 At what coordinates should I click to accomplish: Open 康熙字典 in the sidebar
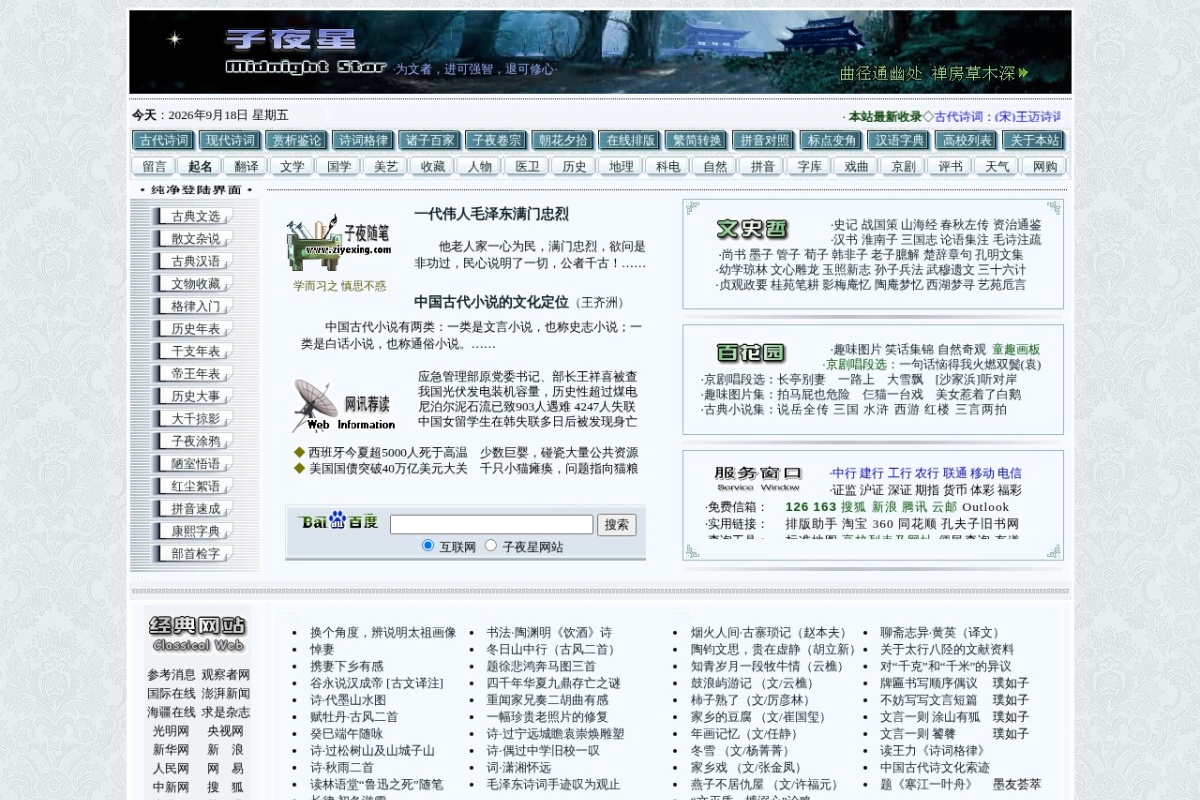coord(194,531)
